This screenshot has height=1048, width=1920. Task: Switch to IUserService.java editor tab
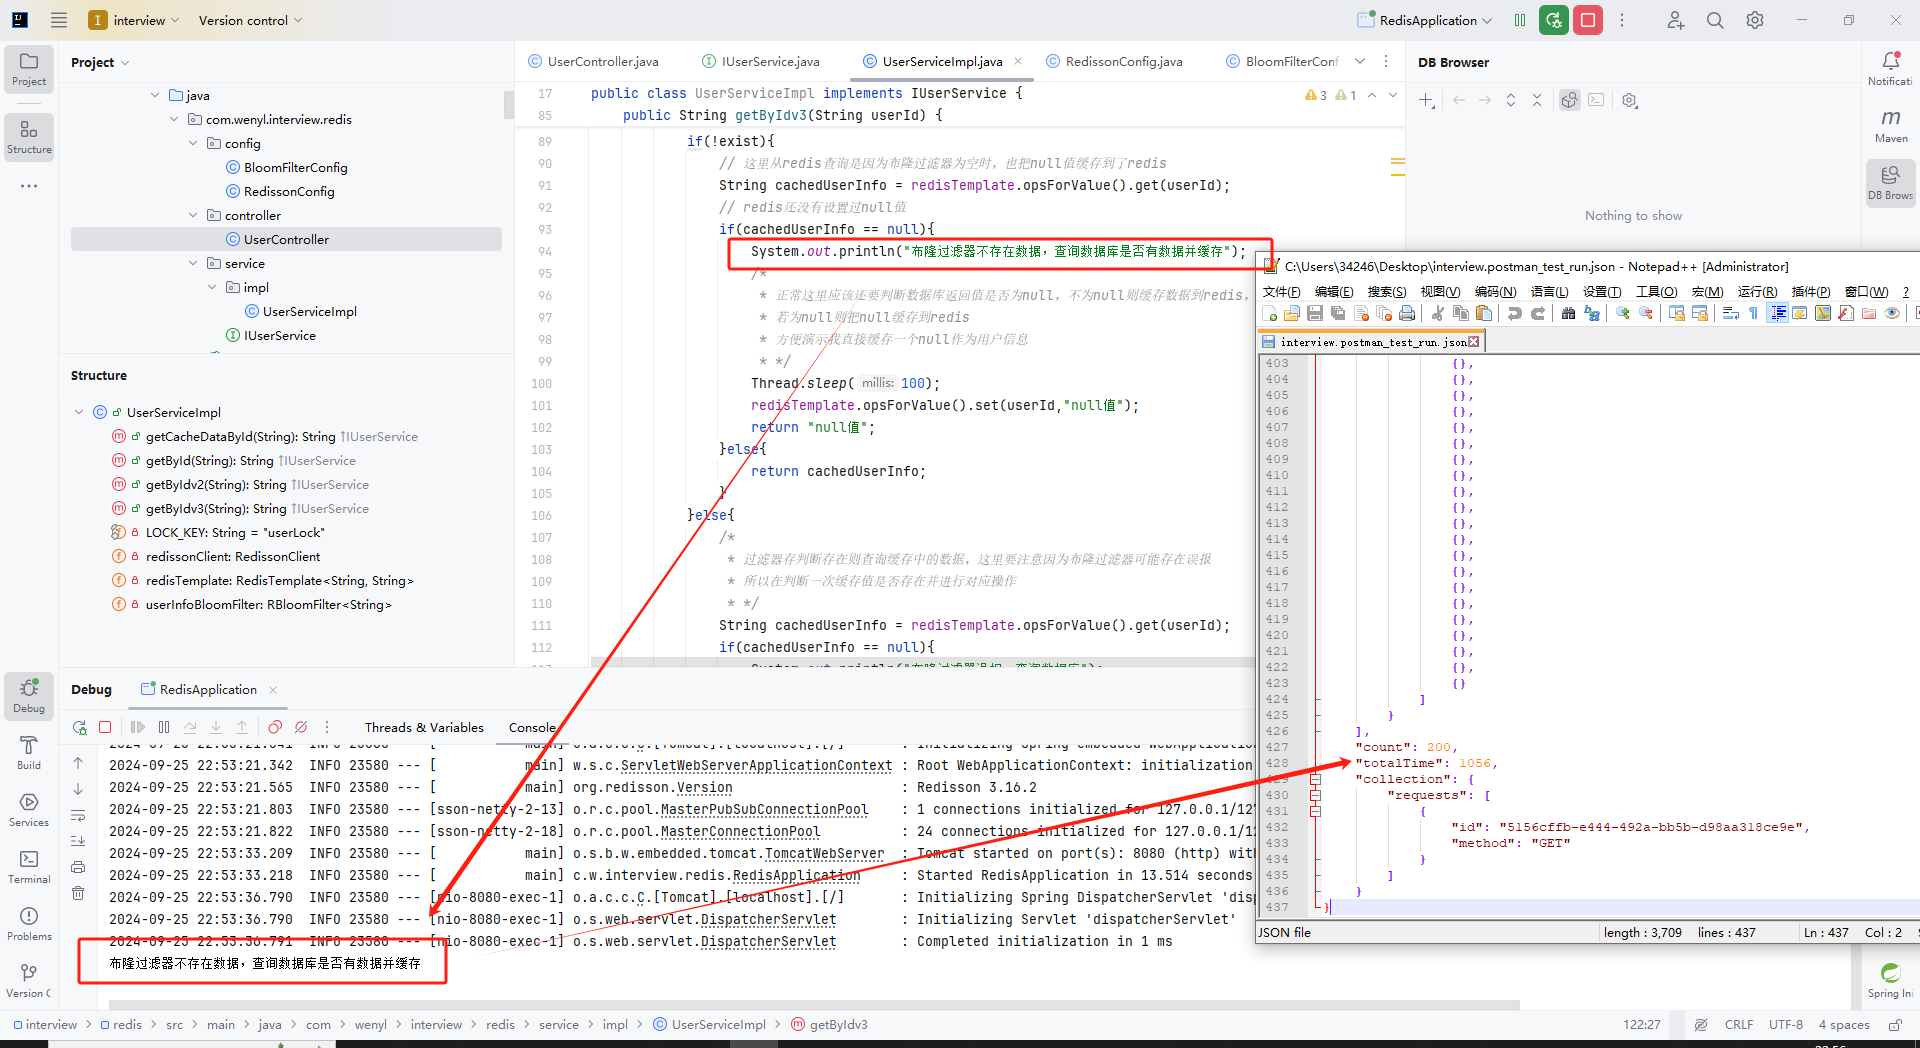761,61
